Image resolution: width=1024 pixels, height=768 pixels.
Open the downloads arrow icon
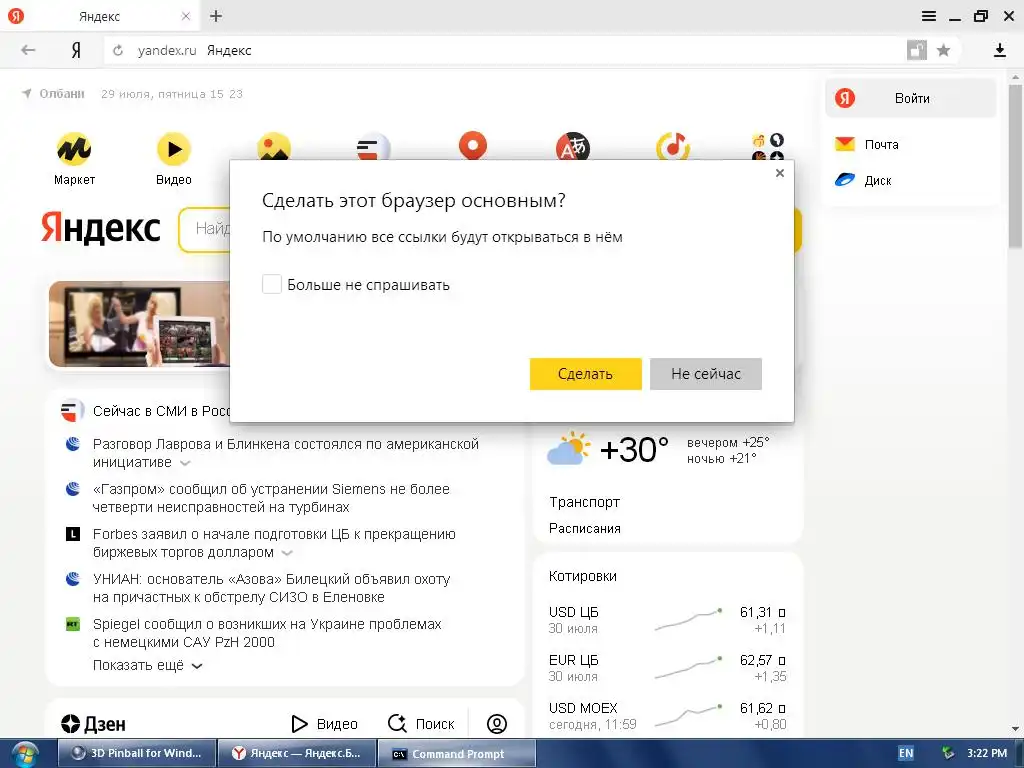pyautogui.click(x=999, y=50)
